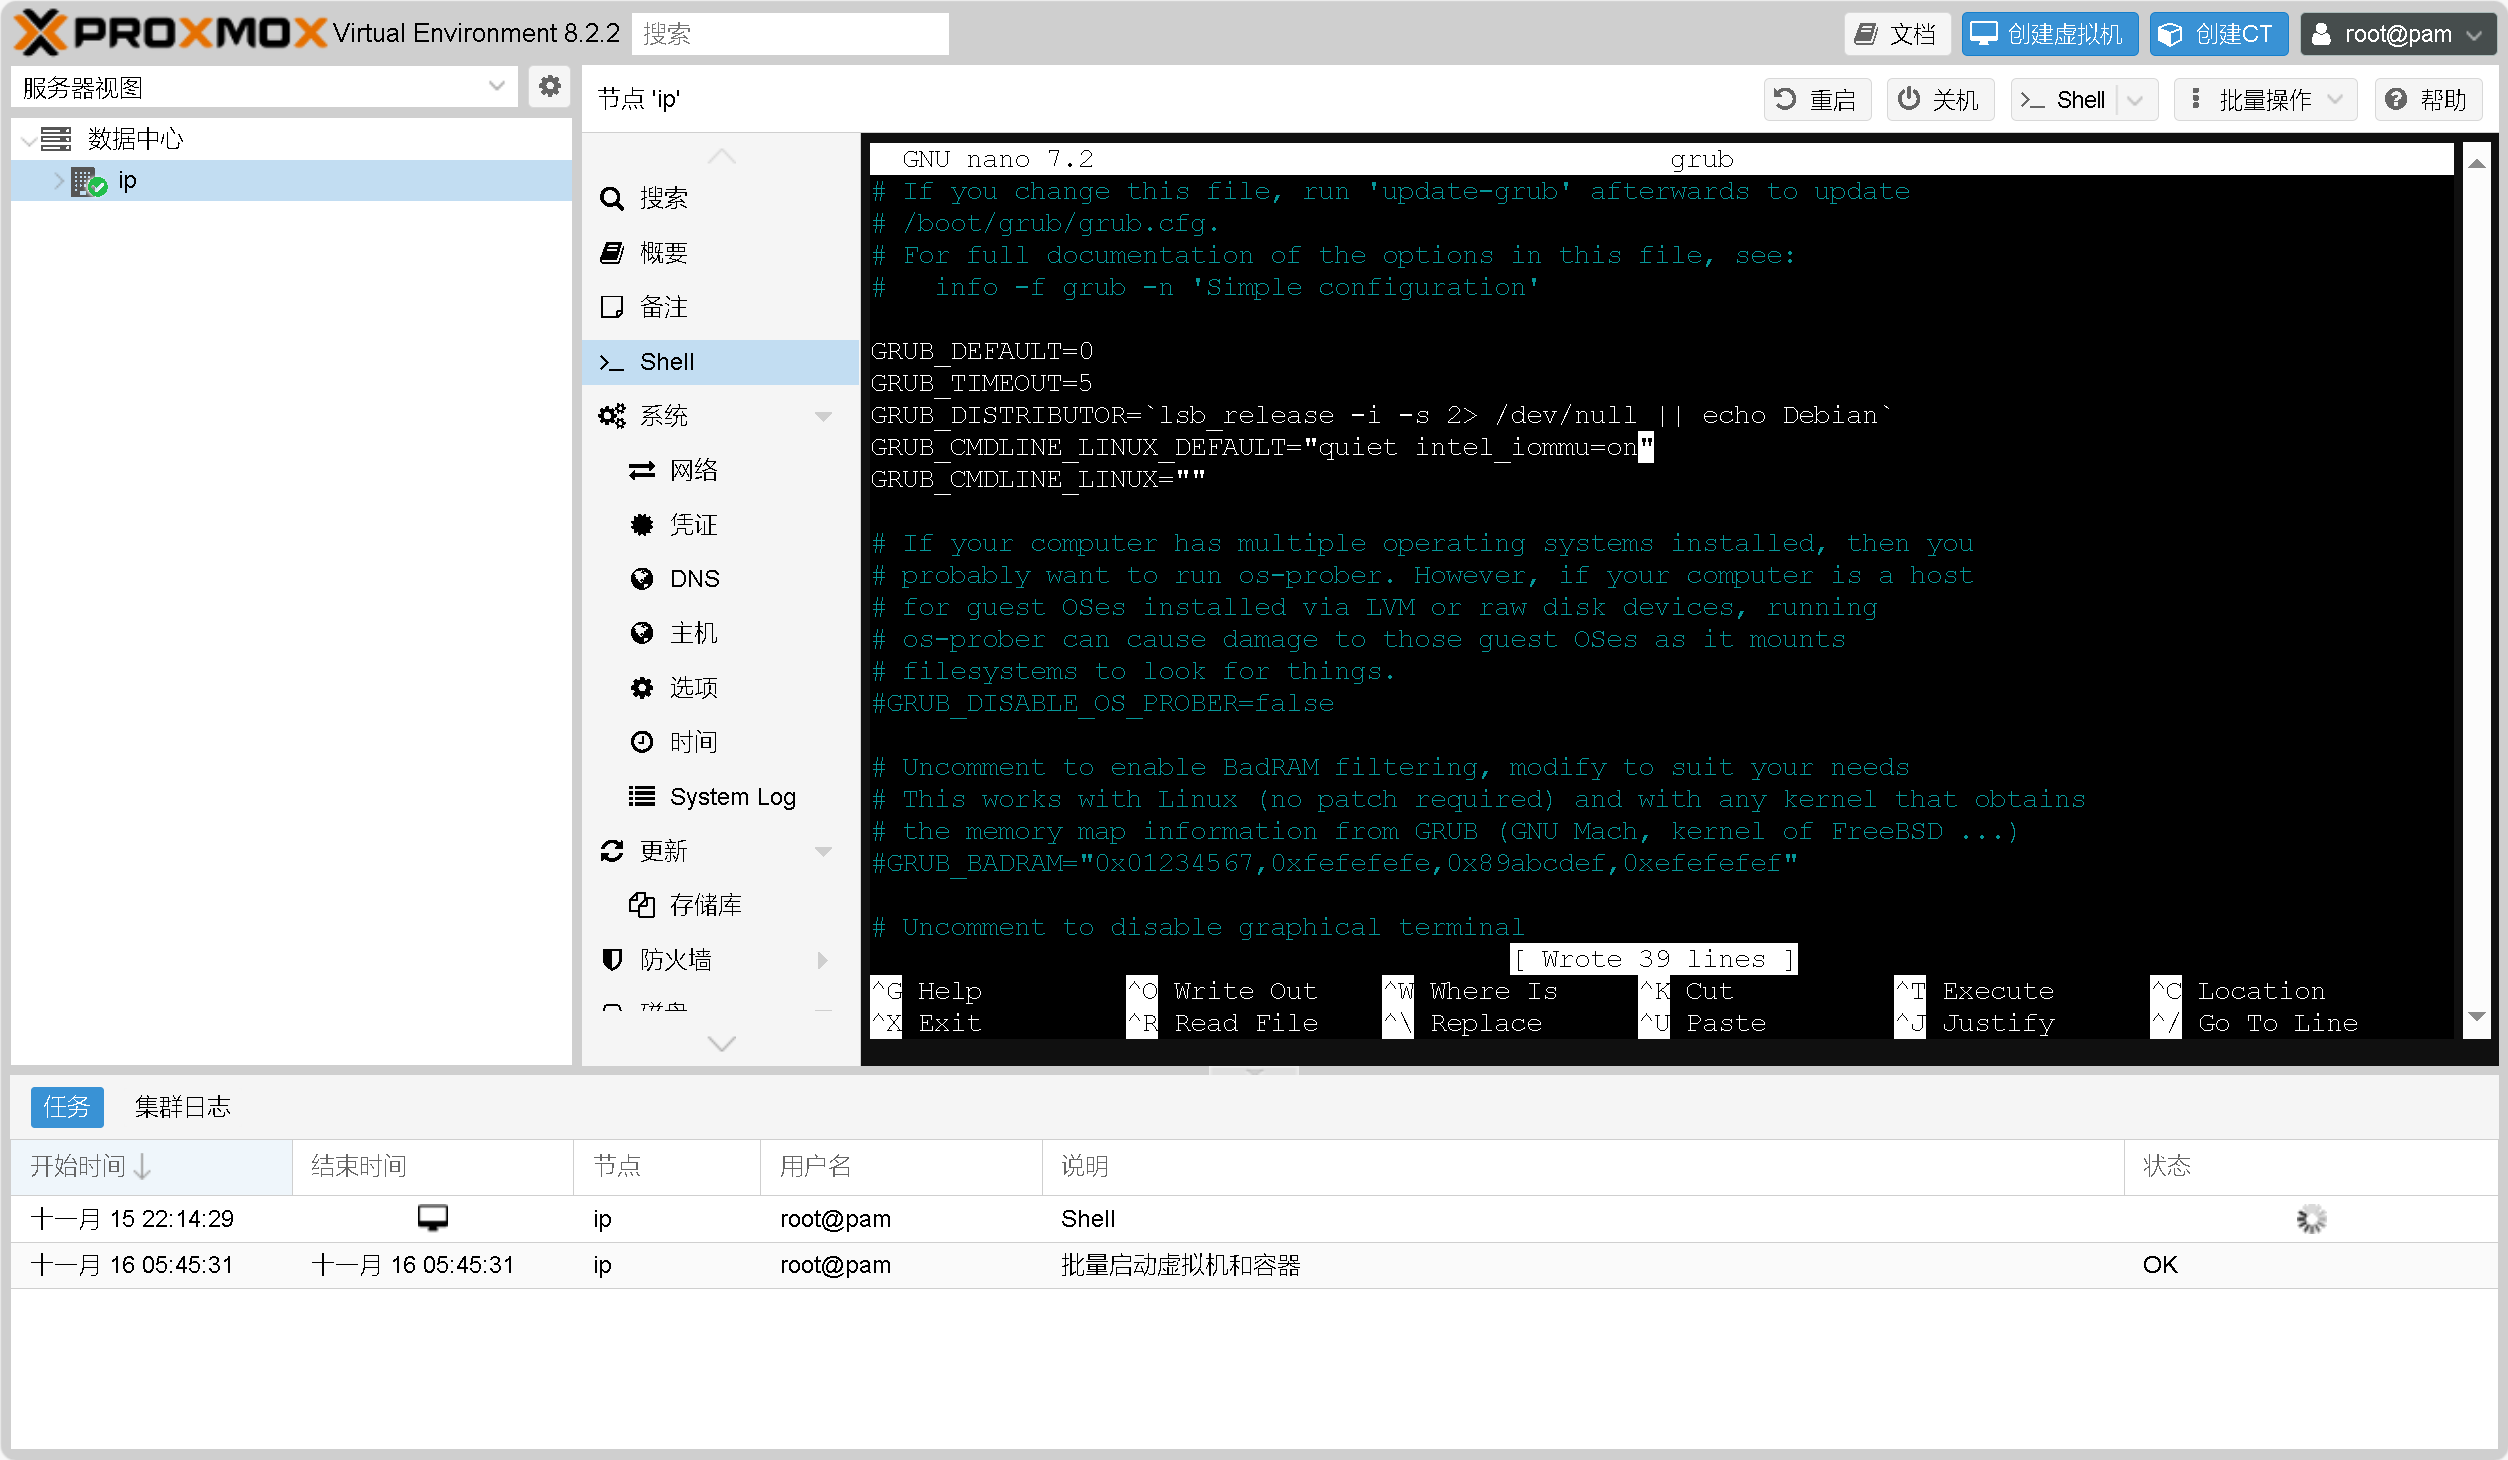Click running spinner in Shell task row
This screenshot has width=2508, height=1460.
pyautogui.click(x=2311, y=1219)
